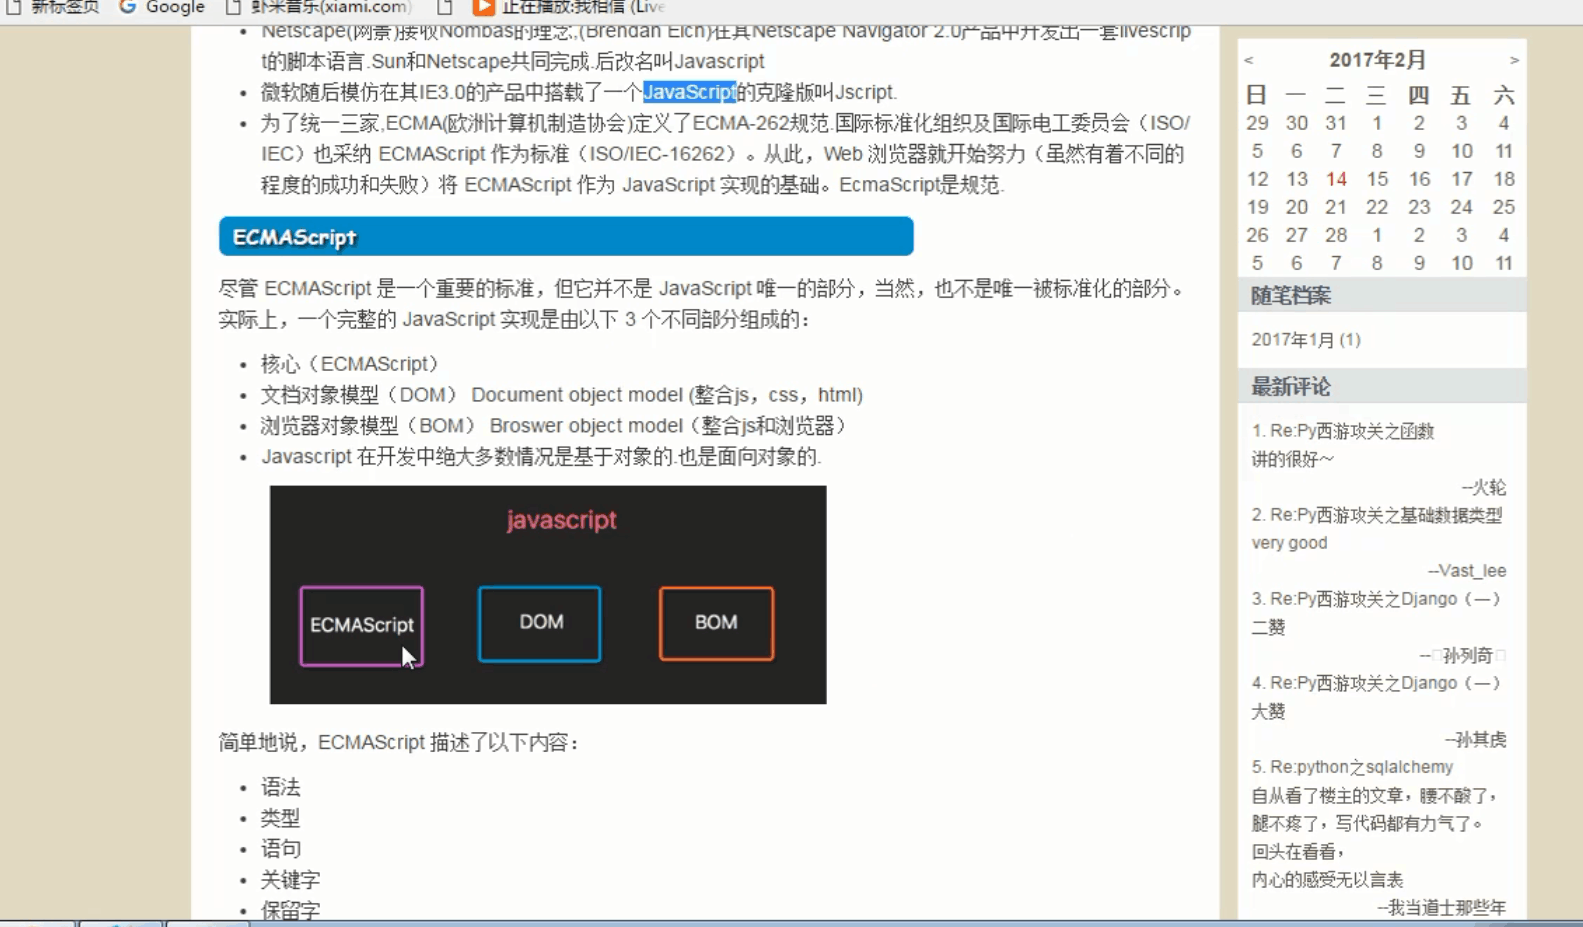Open comment 5 Re:python之sqlalchemy
The image size is (1583, 927).
tap(1352, 767)
